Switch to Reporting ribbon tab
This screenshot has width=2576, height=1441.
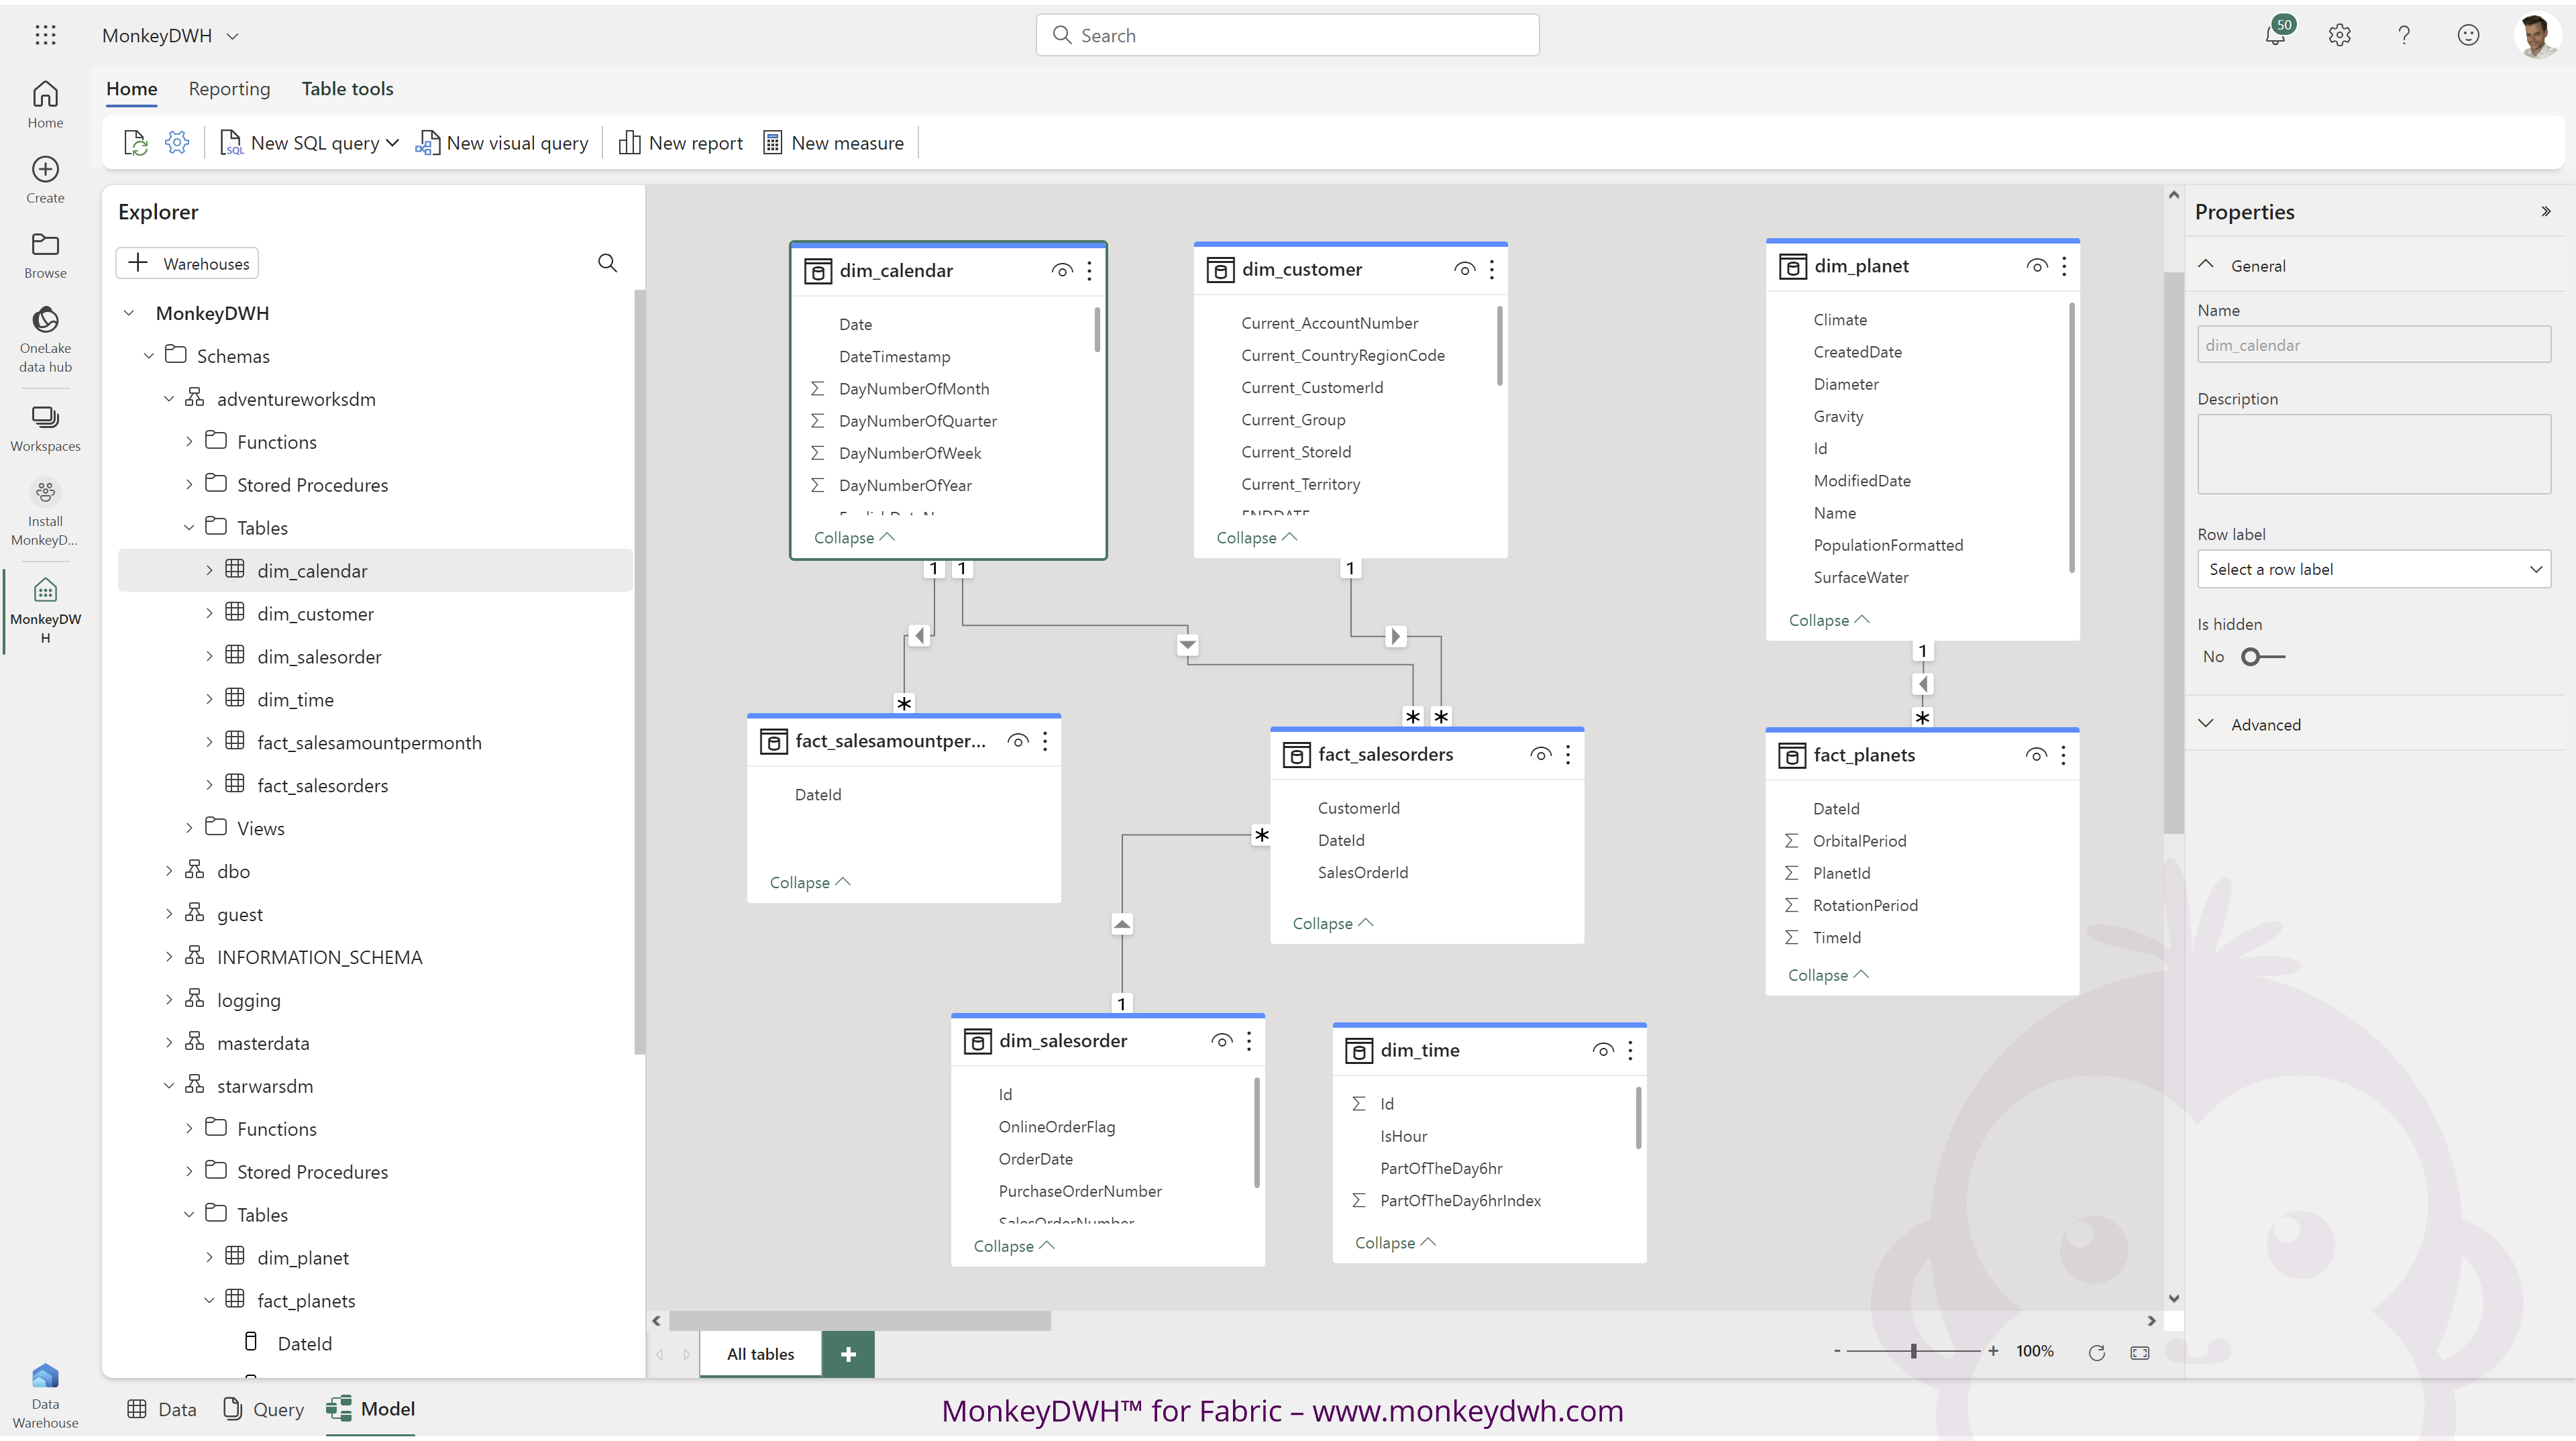click(229, 89)
